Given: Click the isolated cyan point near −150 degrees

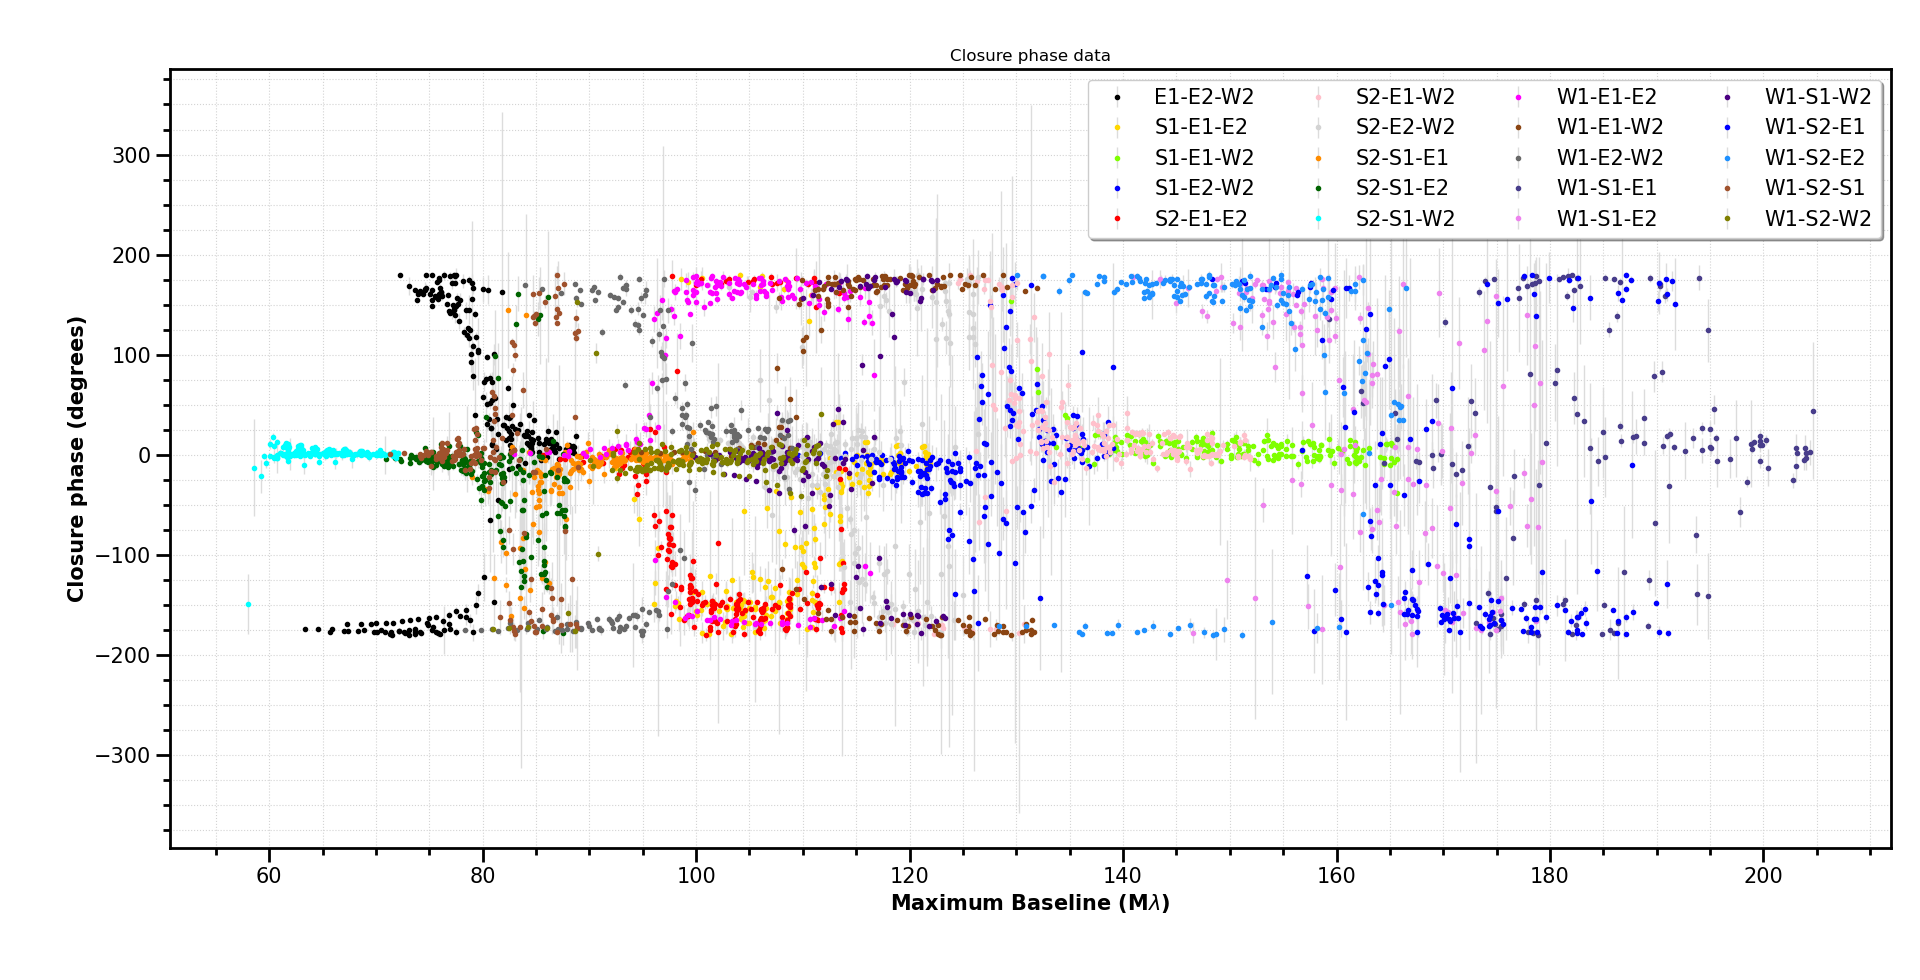Looking at the screenshot, I should (249, 604).
